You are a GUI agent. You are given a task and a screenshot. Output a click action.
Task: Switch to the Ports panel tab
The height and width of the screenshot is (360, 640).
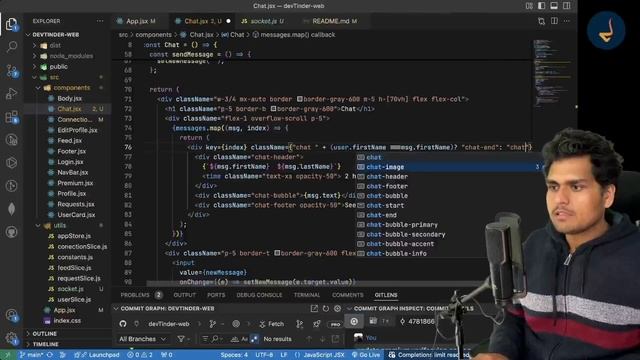(x=216, y=295)
